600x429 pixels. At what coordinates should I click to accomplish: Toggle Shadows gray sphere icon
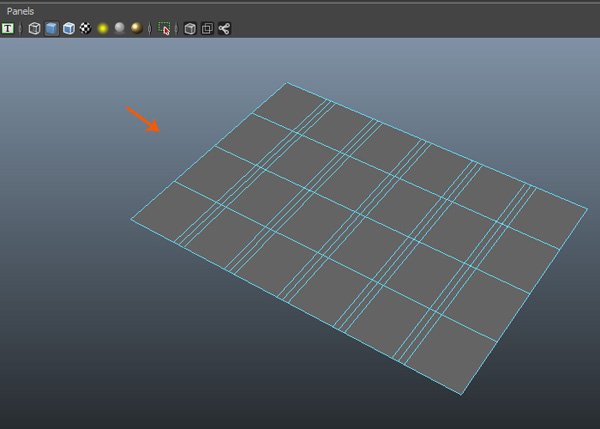120,28
